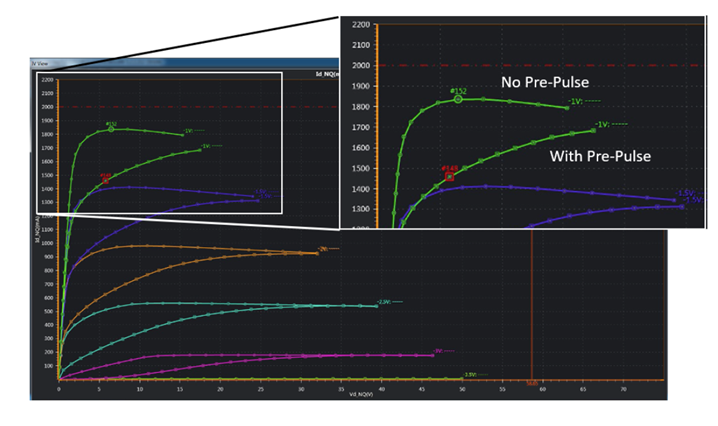Grab the orange vertical cursor line near 58 V
This screenshot has height=426, width=718.
(532, 305)
